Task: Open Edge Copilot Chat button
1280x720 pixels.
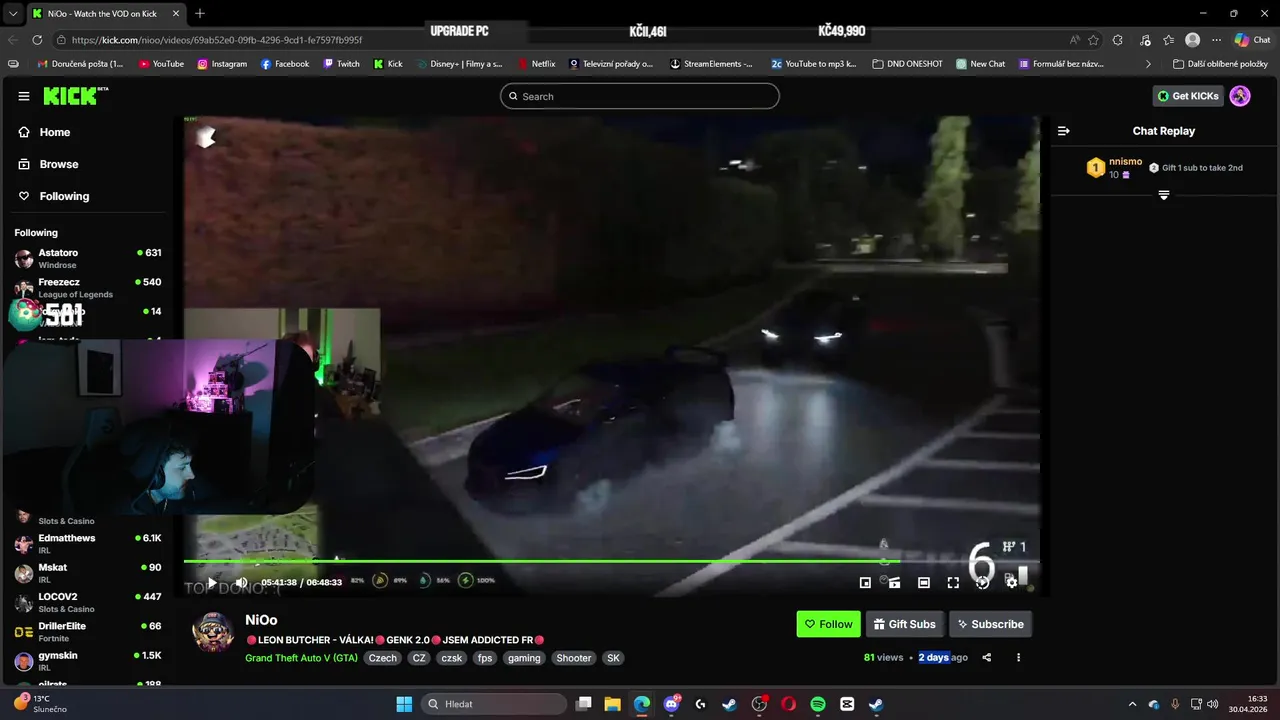Action: point(1253,40)
